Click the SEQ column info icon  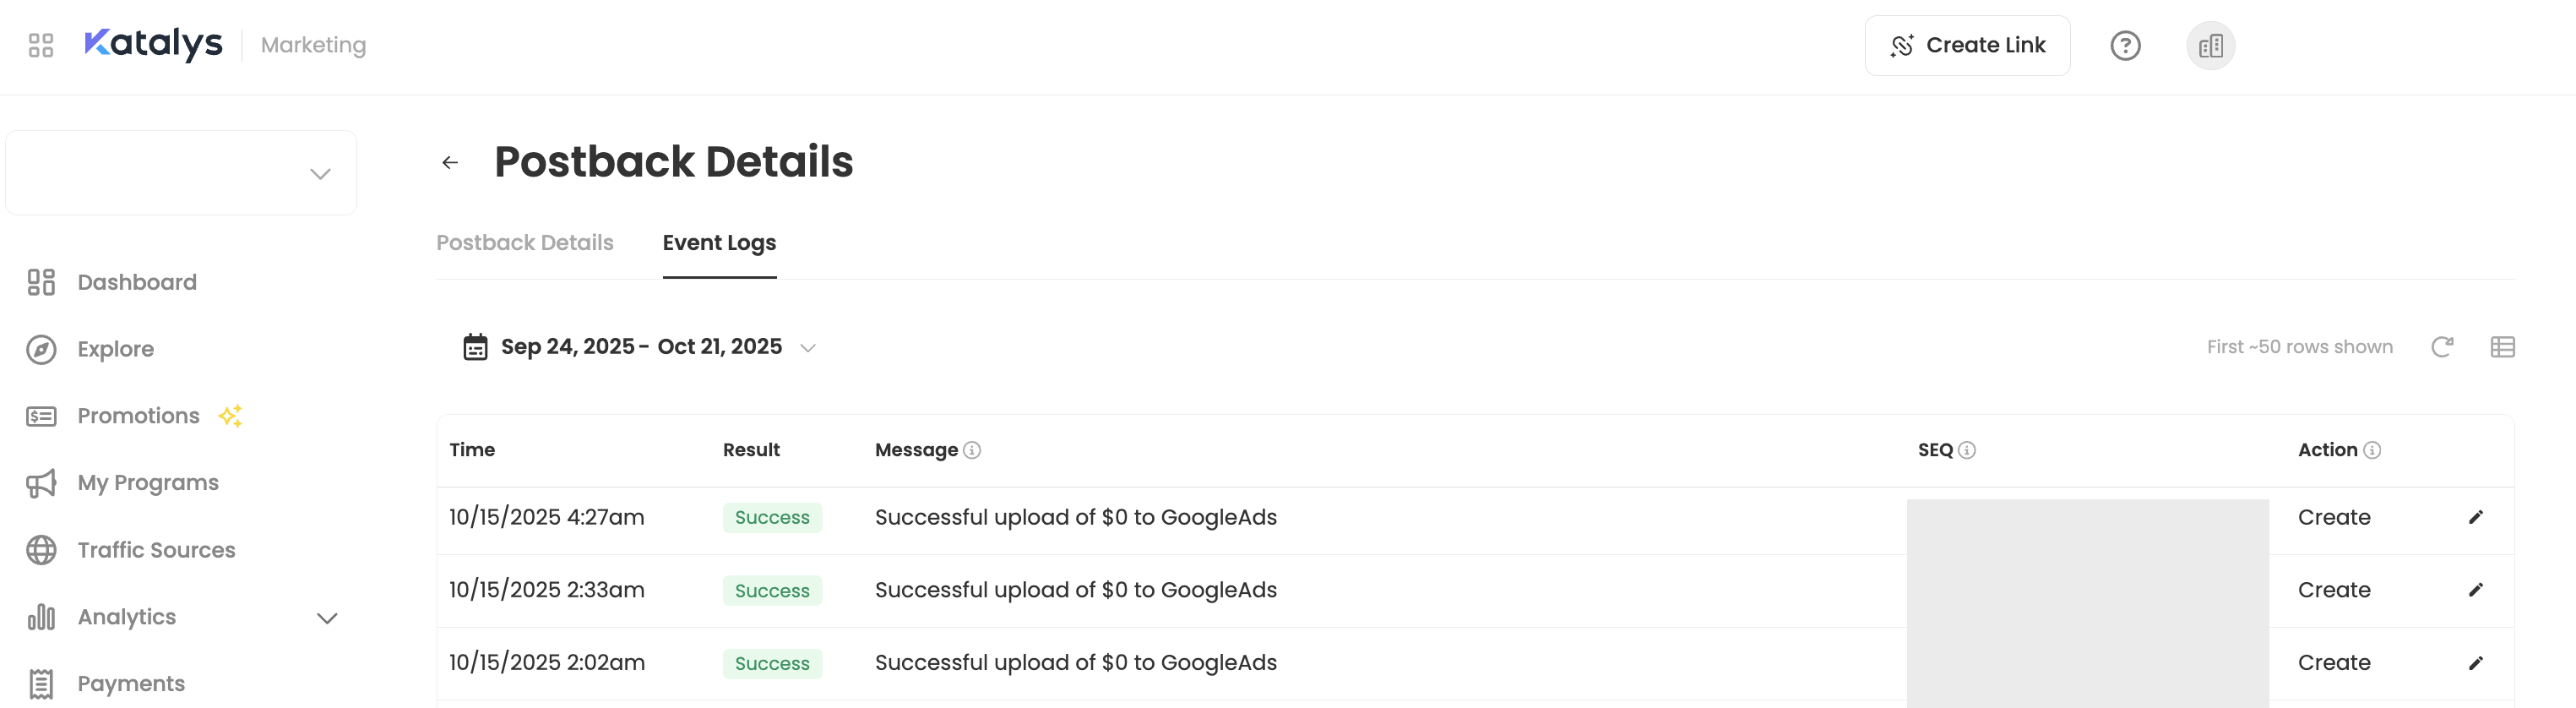point(1968,450)
